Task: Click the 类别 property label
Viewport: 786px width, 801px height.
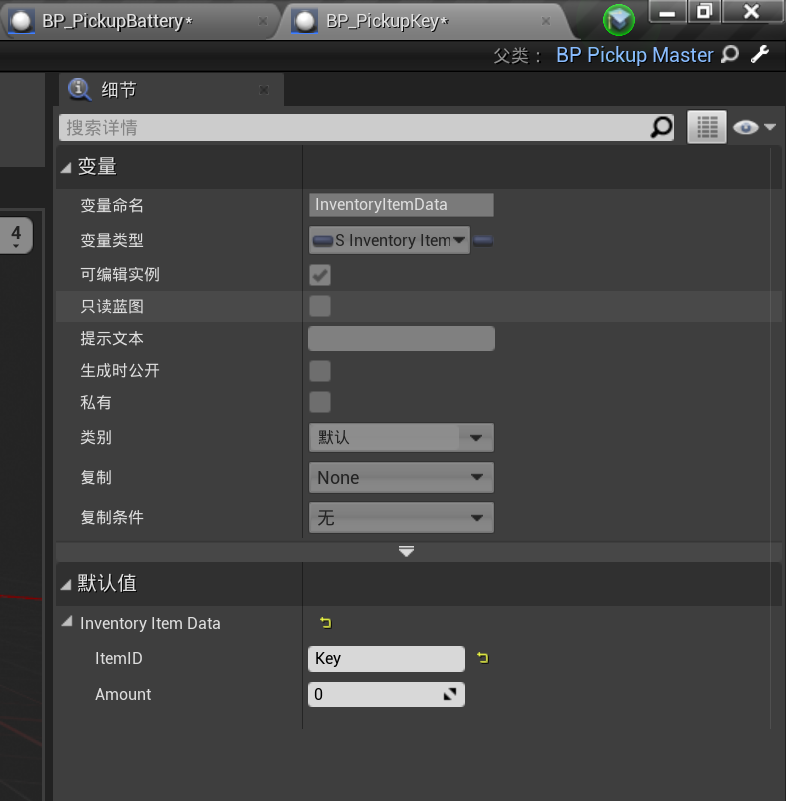Action: (x=96, y=437)
